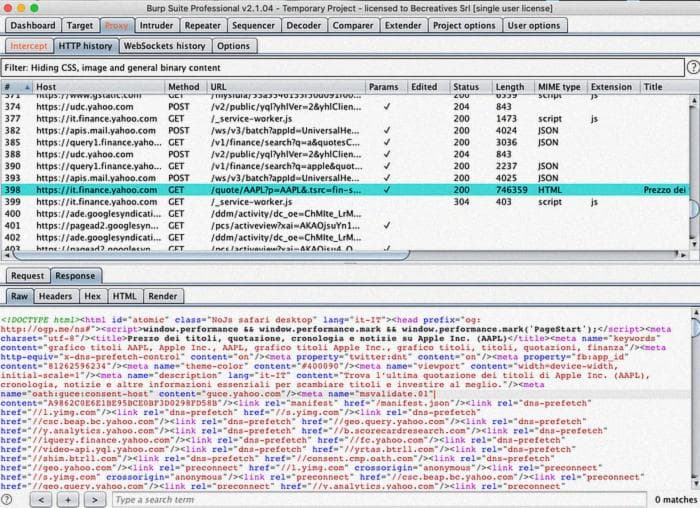700x508 pixels.
Task: Sort by the Params column header
Action: coord(385,87)
